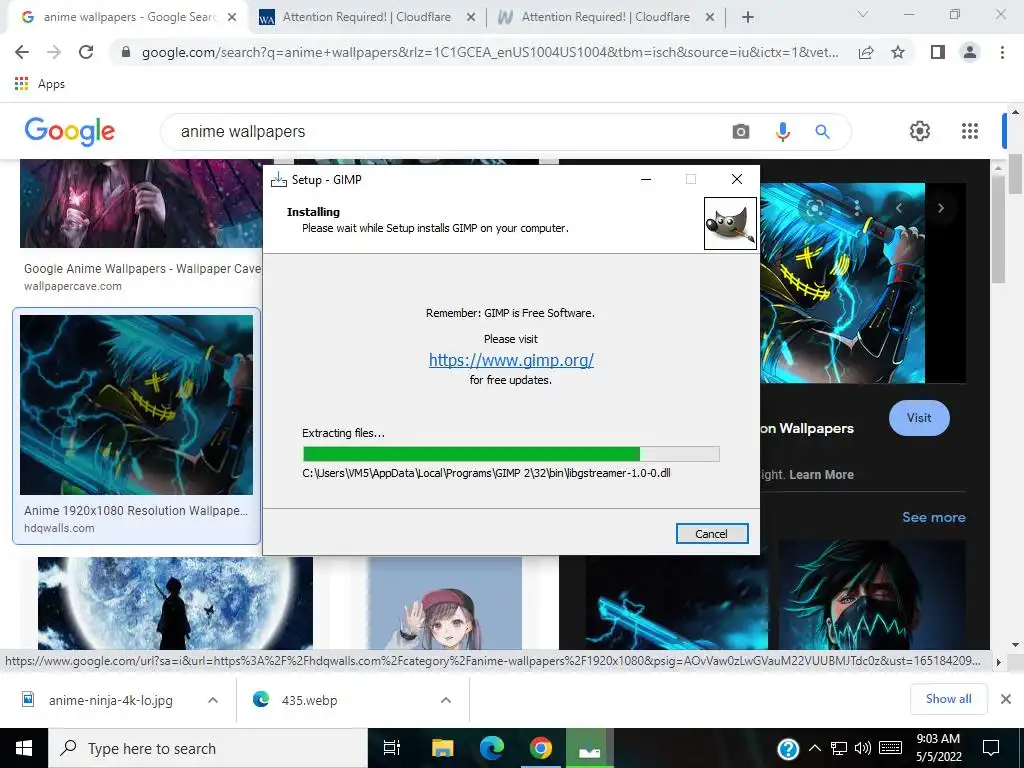1024x768 pixels.
Task: Open network status tray icon
Action: 839,748
